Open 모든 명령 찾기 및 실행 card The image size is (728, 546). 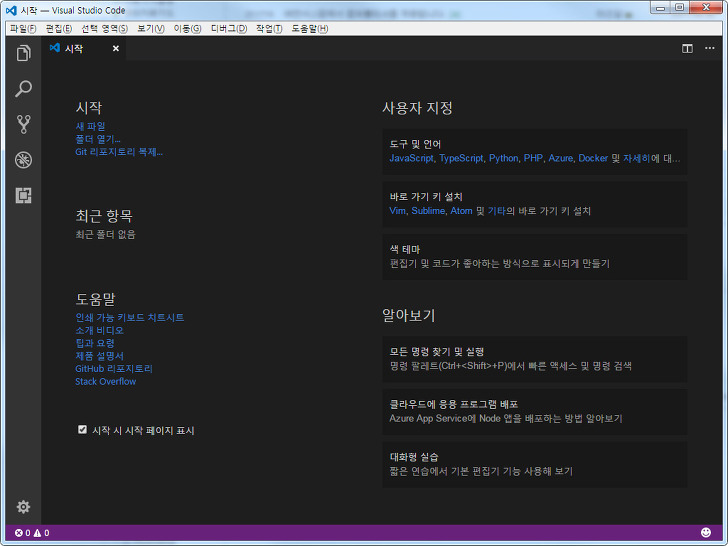pos(535,359)
